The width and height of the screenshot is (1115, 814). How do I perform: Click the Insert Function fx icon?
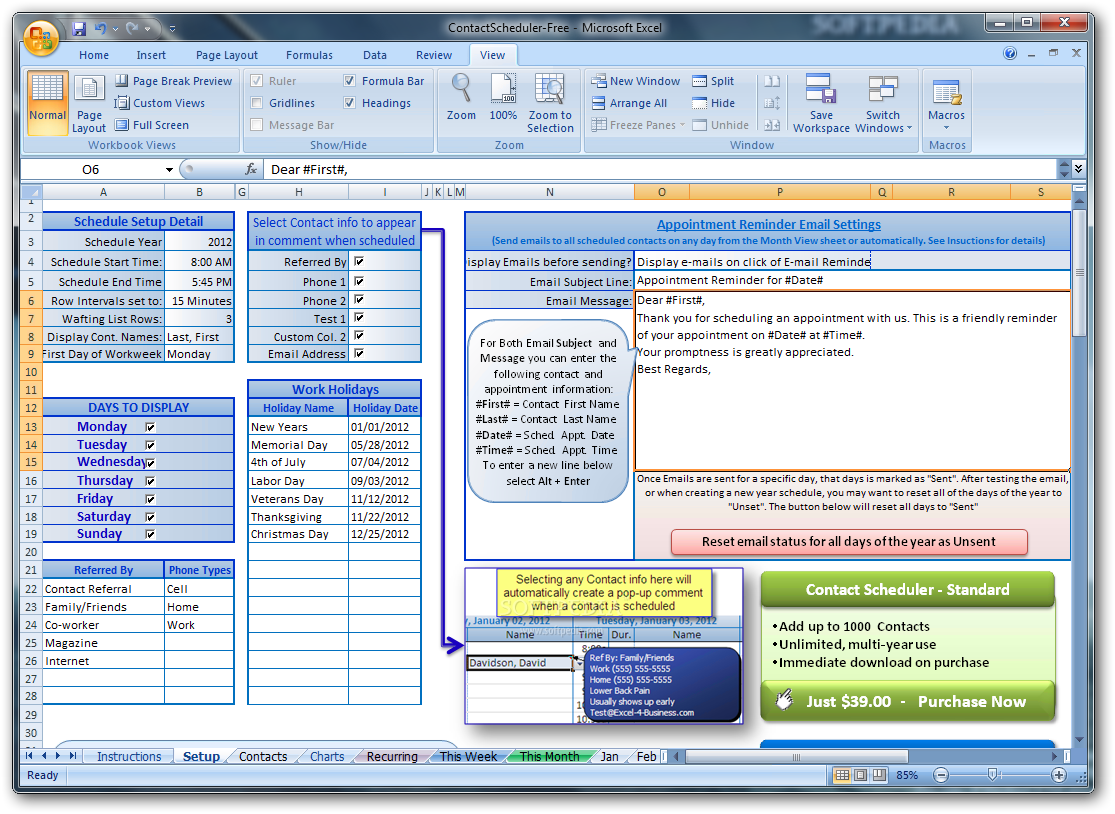click(251, 169)
